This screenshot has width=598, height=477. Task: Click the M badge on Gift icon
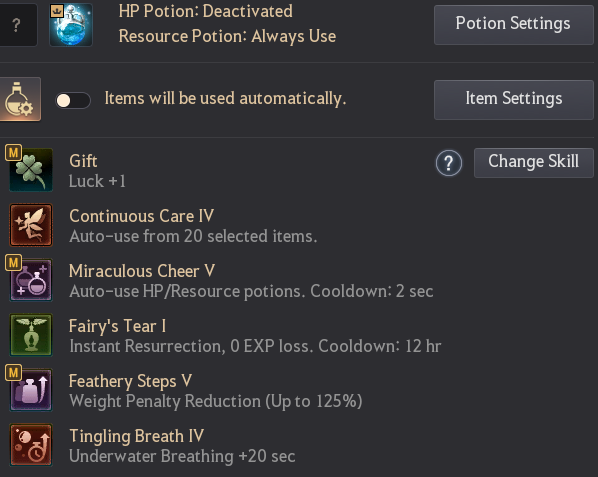pyautogui.click(x=13, y=153)
